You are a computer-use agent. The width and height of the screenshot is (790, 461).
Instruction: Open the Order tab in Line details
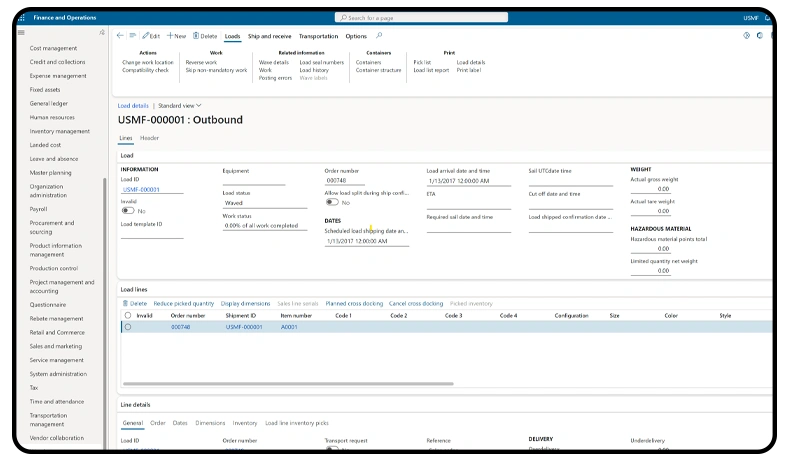click(158, 423)
